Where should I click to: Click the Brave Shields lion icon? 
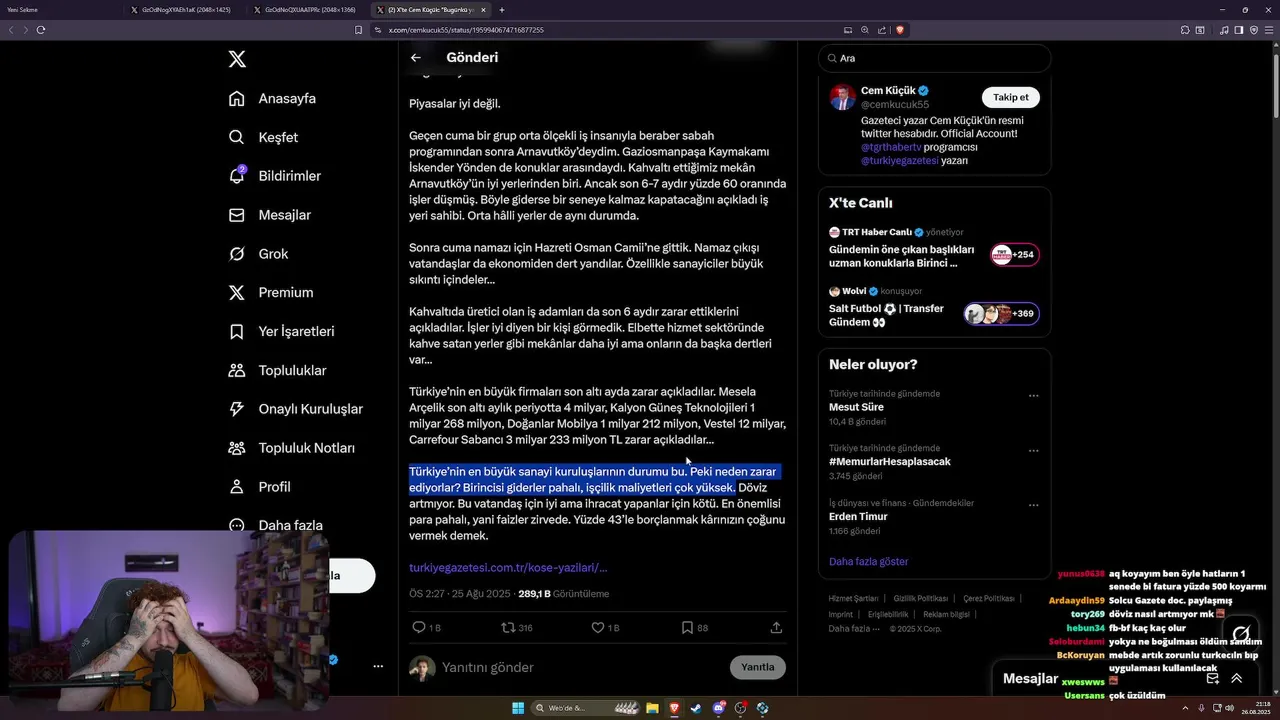pos(900,30)
